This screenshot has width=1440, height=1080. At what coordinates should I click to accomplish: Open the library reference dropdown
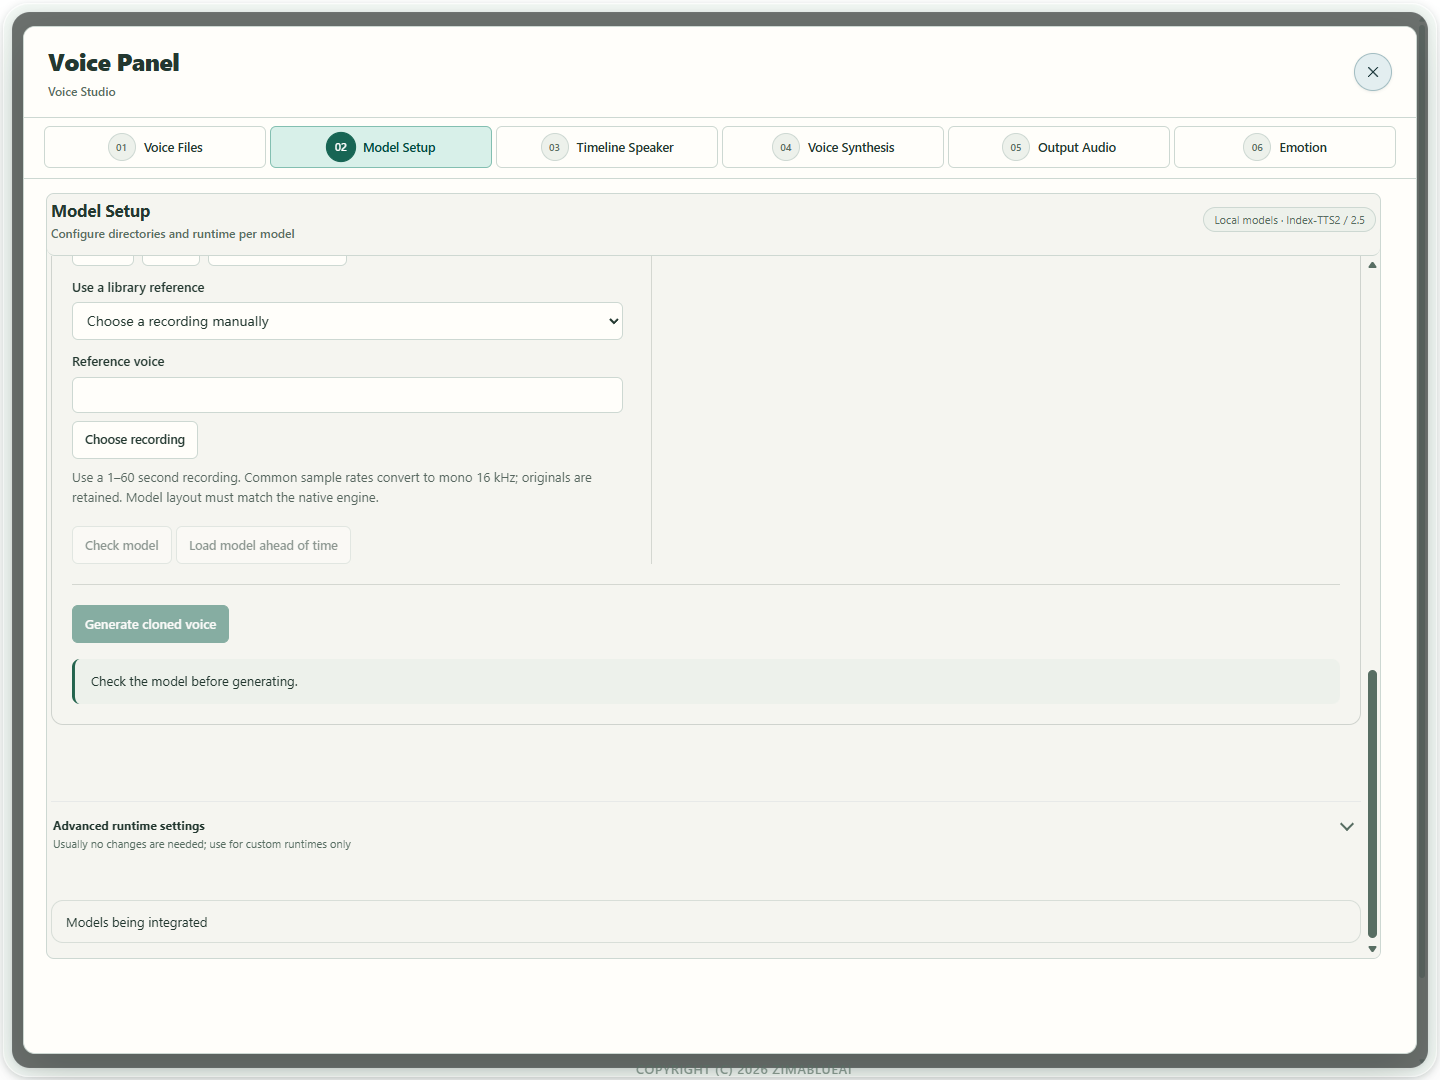347,321
